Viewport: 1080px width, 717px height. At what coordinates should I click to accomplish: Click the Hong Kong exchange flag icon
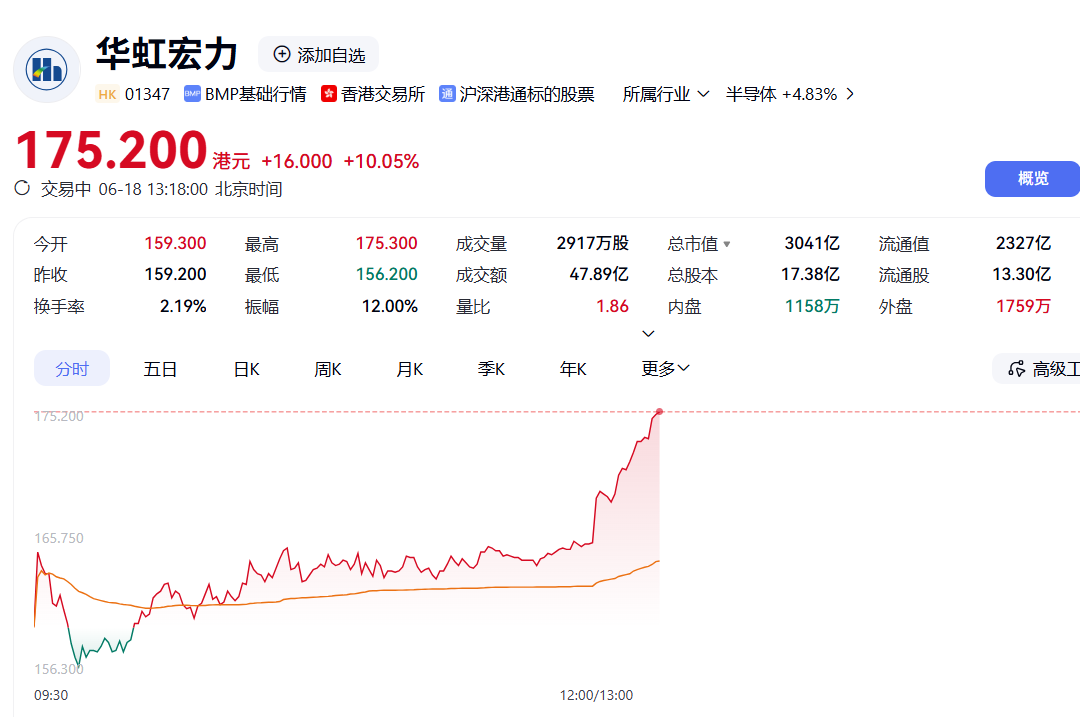(x=329, y=94)
